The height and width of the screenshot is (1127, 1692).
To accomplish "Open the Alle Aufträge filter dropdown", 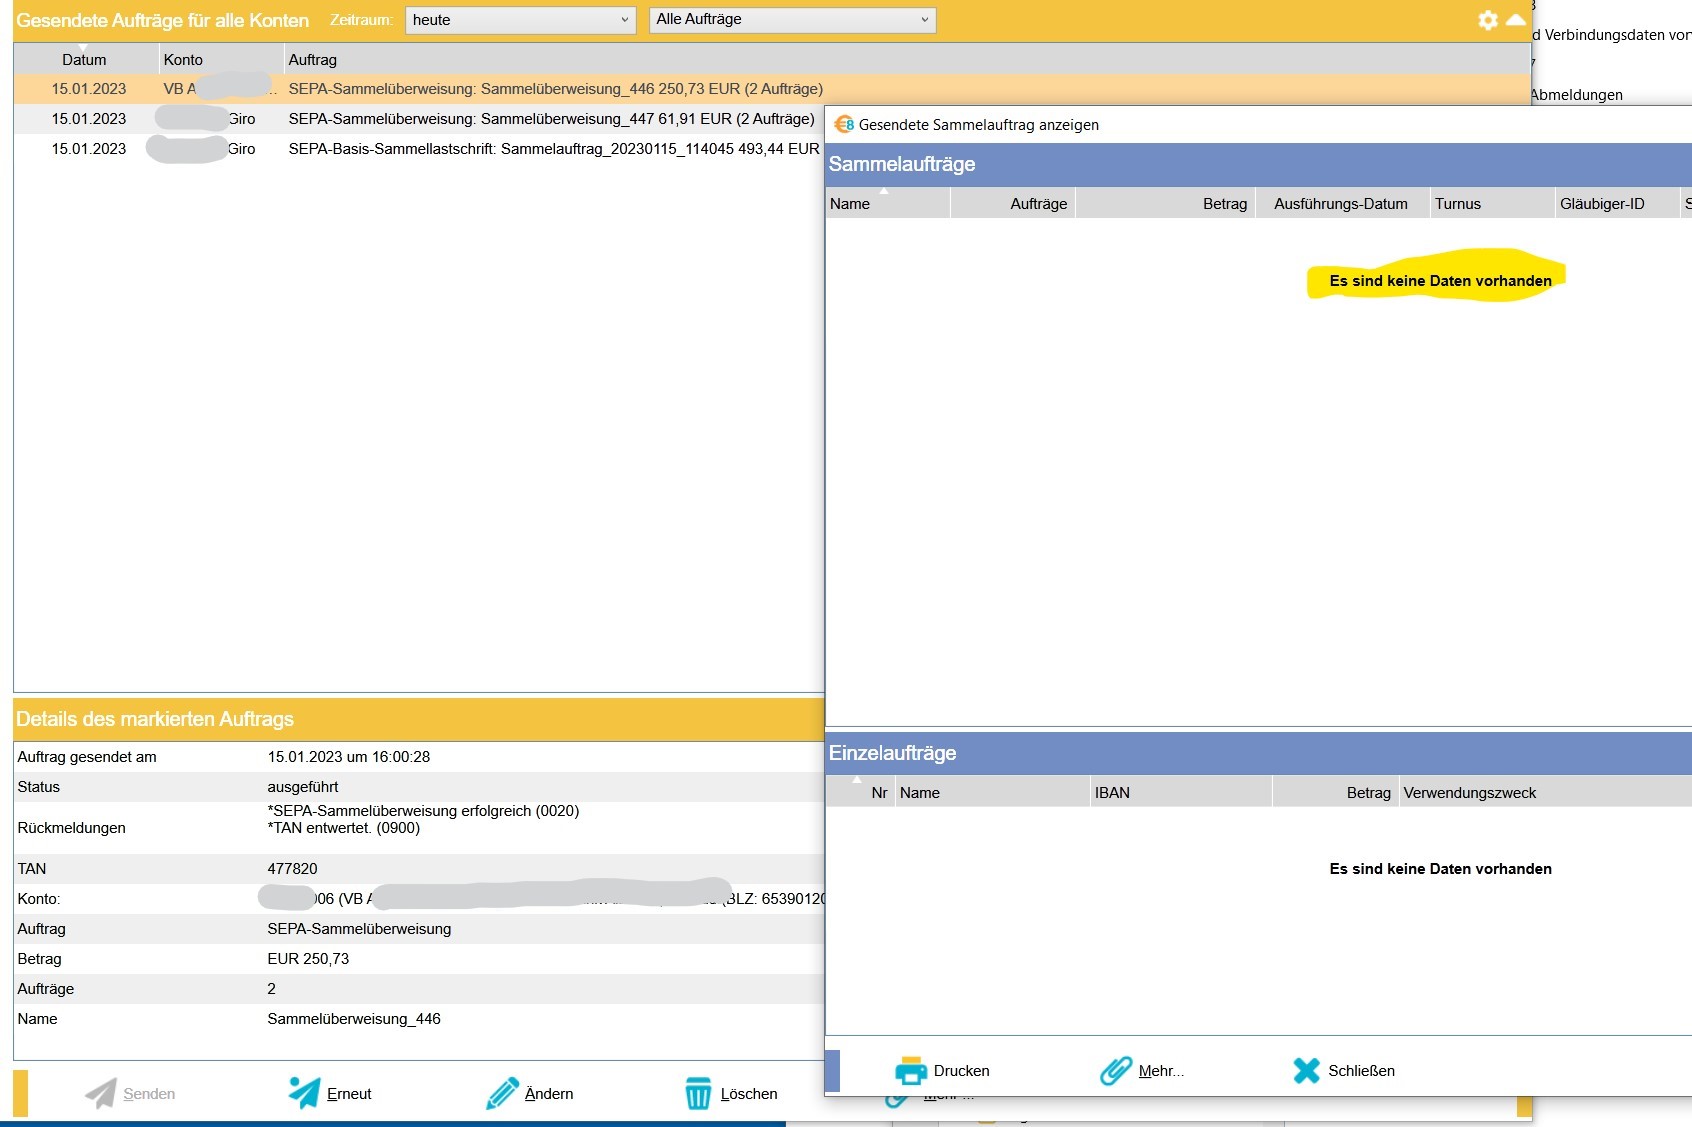I will click(792, 20).
